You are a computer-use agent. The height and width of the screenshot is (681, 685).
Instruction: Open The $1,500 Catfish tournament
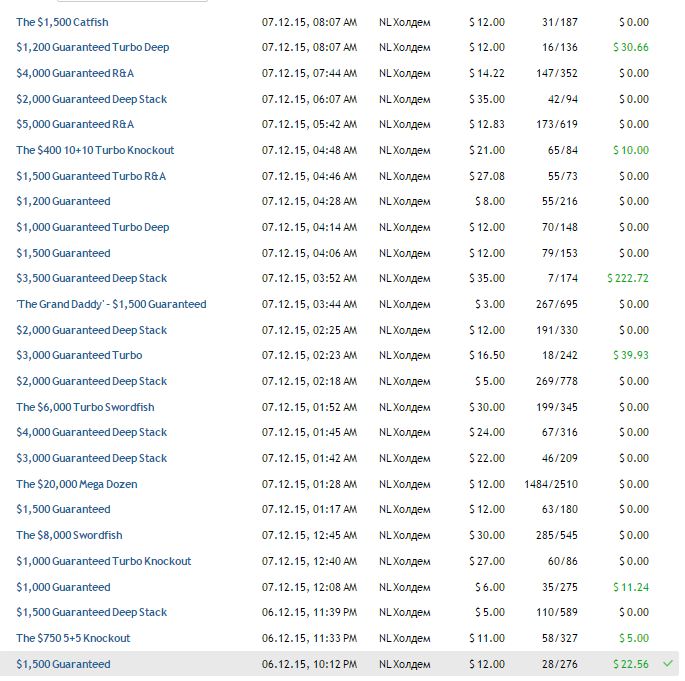(62, 22)
